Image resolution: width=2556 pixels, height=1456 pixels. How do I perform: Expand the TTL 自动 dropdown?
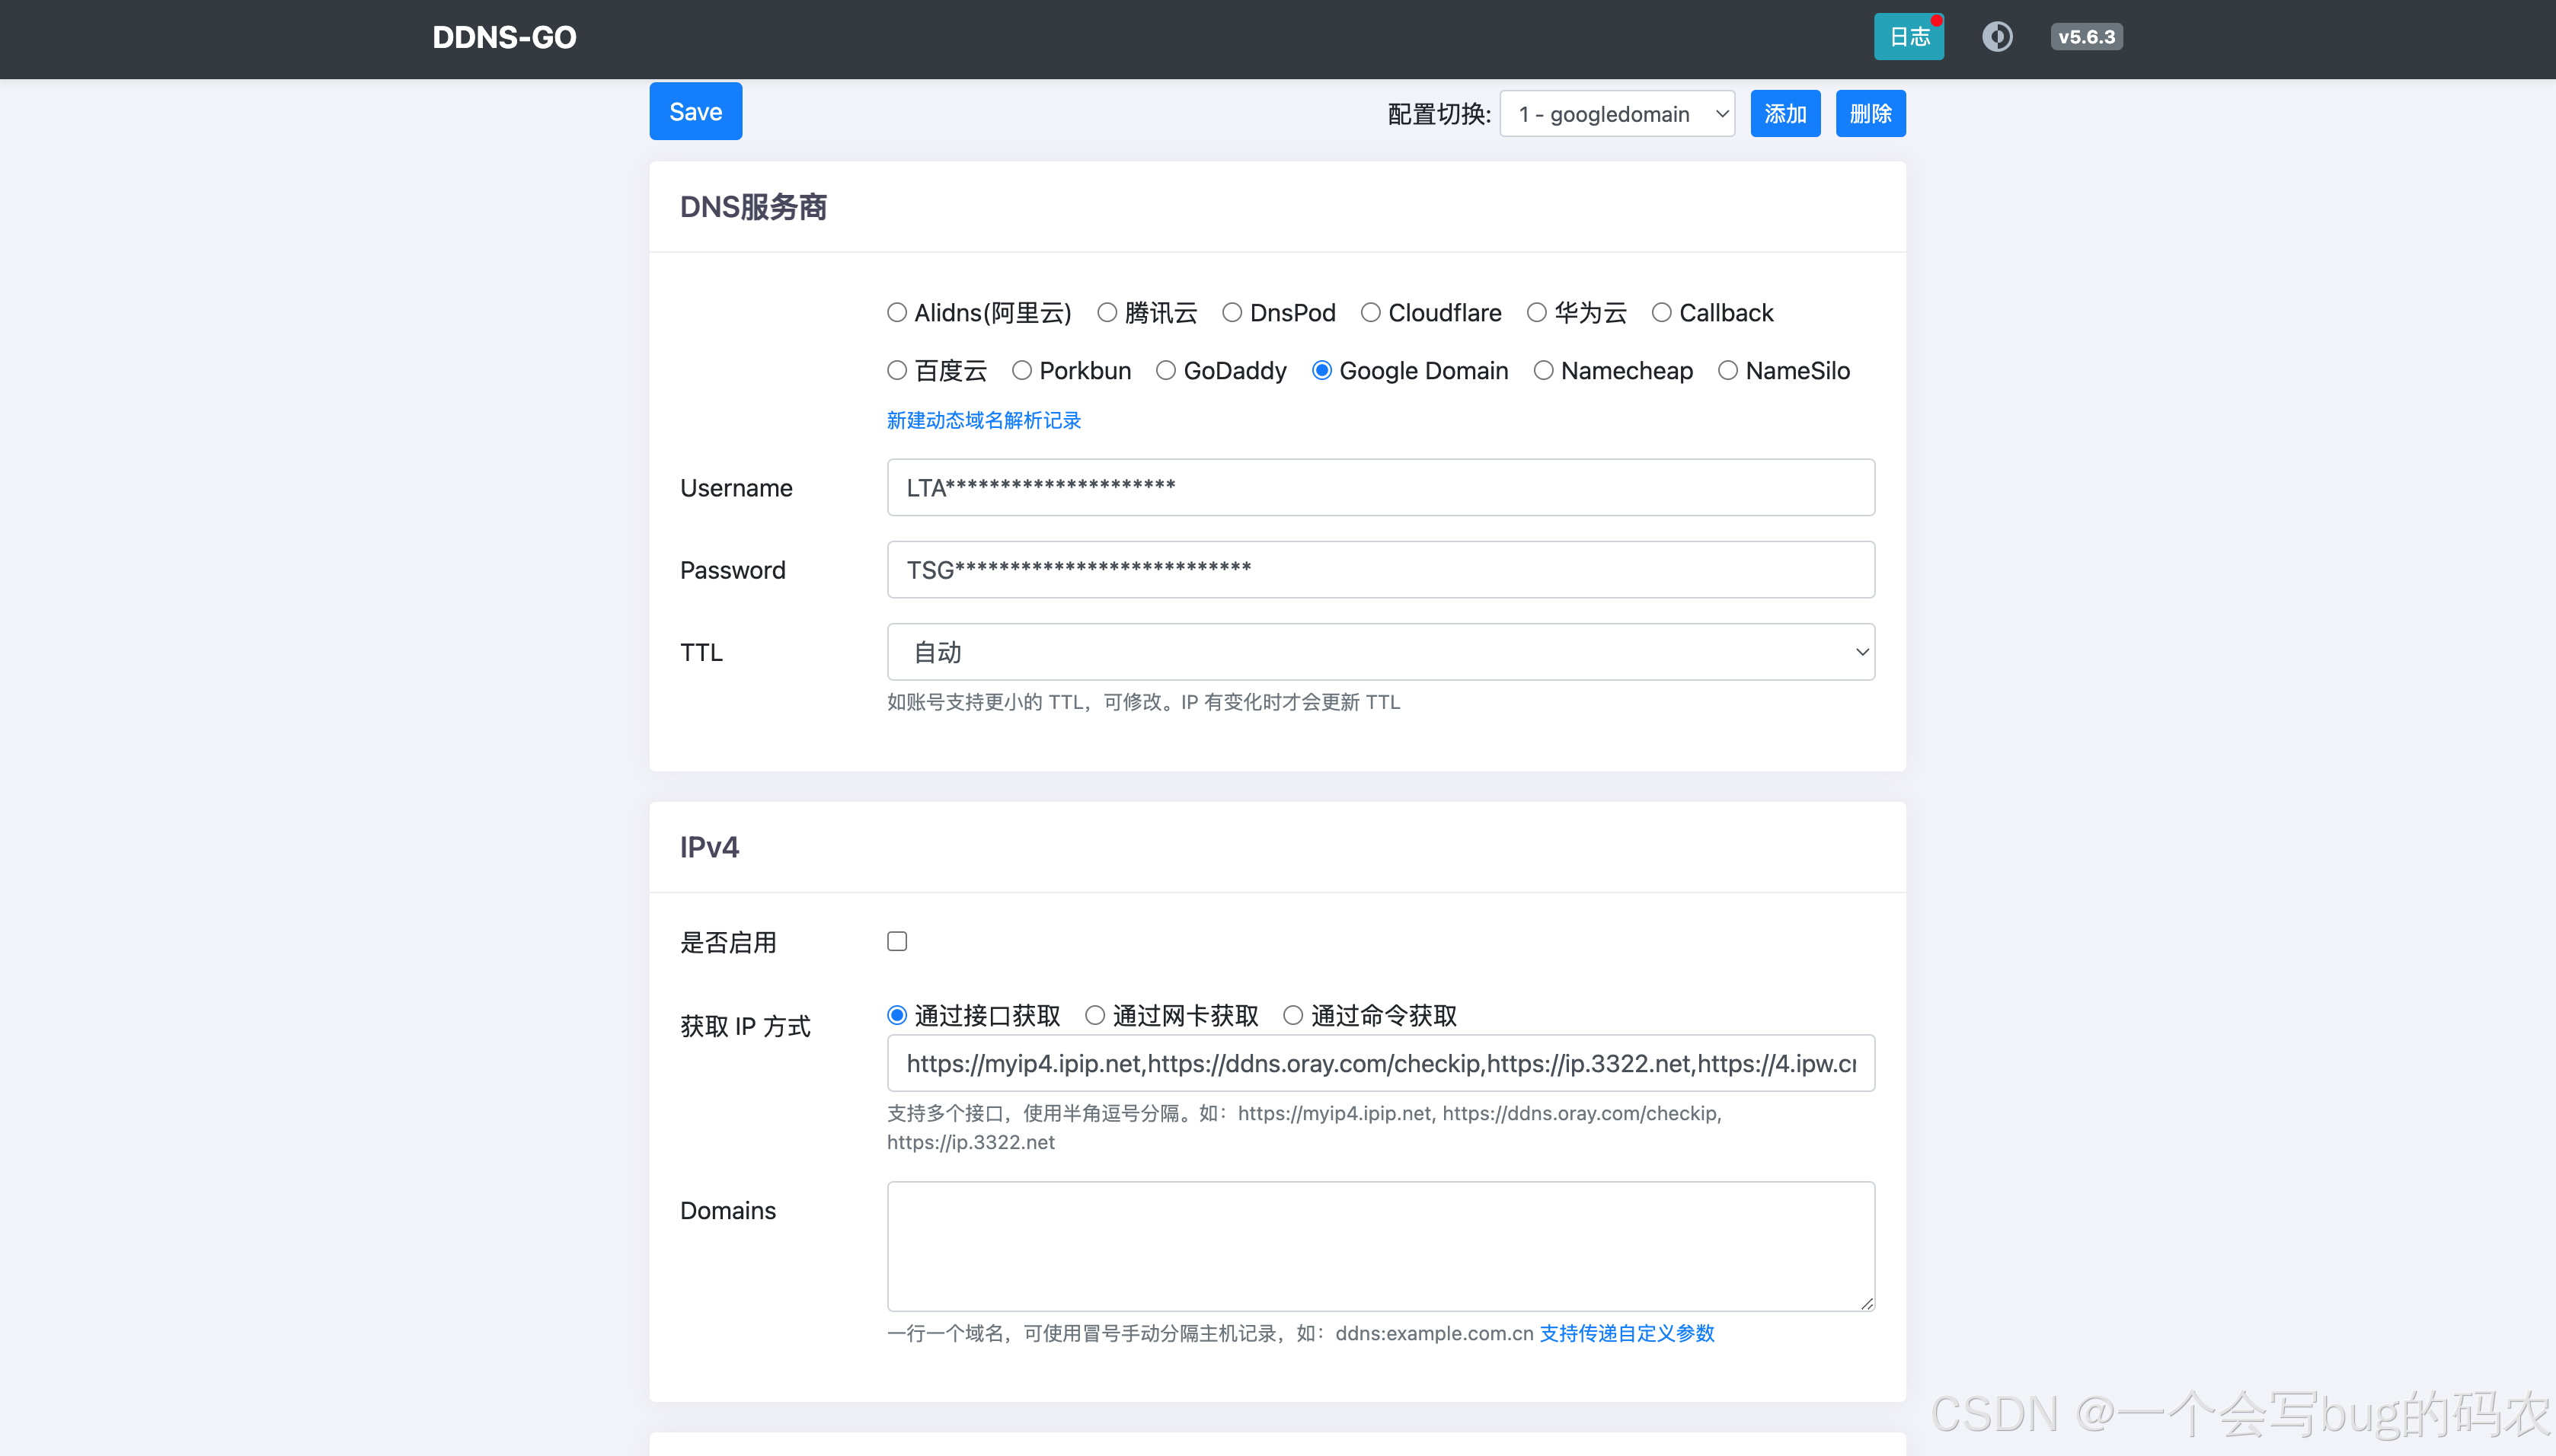coord(1380,652)
